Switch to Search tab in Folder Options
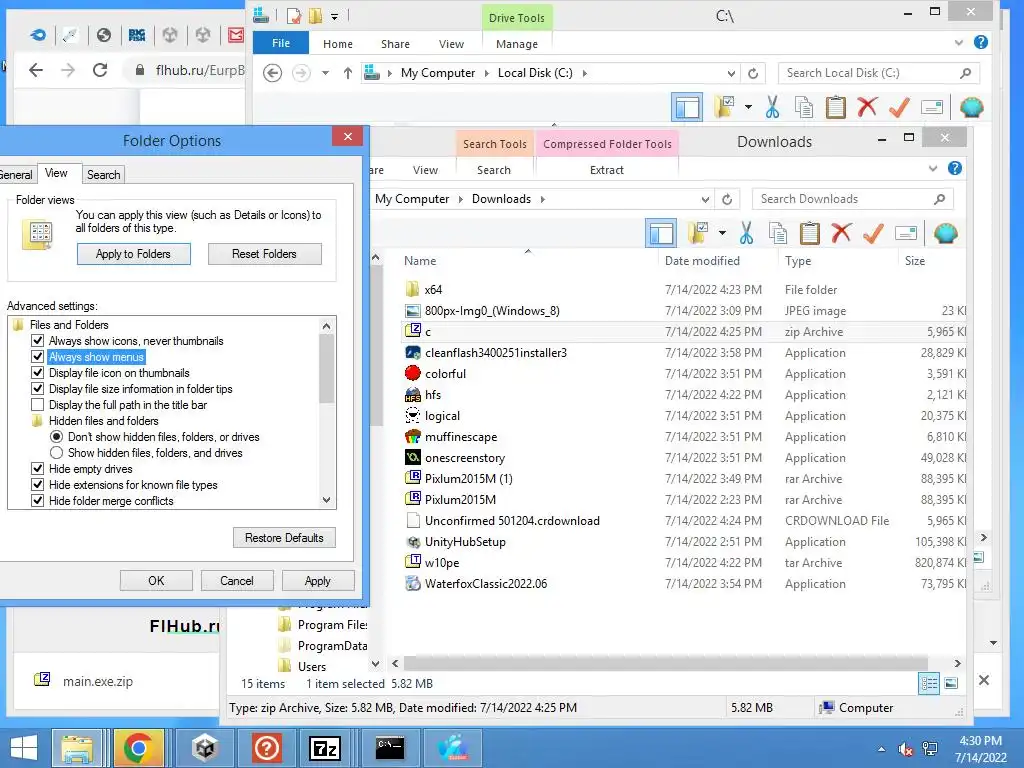Image resolution: width=1024 pixels, height=768 pixels. [x=103, y=174]
